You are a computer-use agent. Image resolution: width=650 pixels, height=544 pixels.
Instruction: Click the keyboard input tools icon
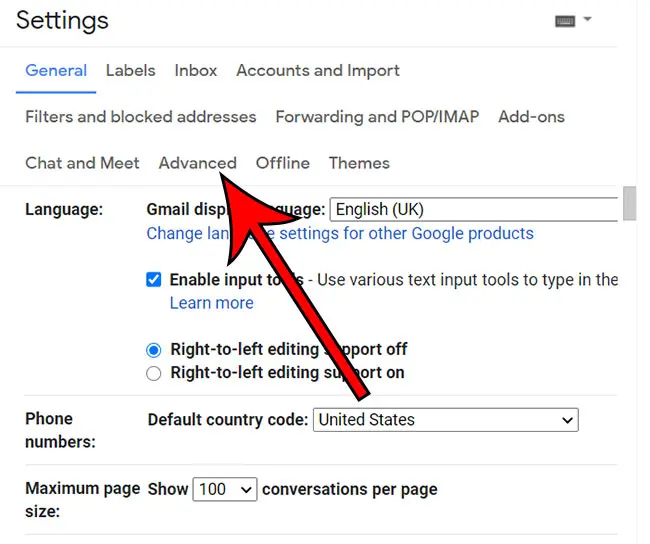[566, 20]
